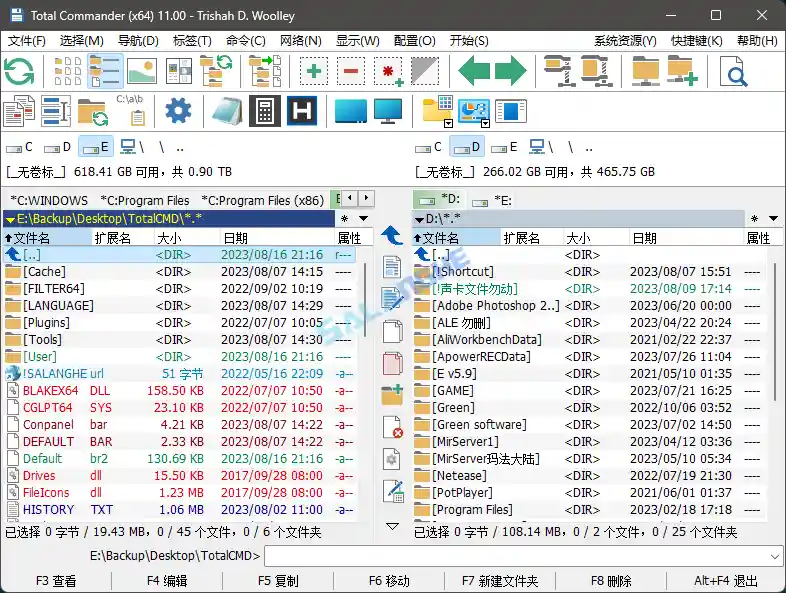Click the unselect group minus icon

tap(351, 71)
